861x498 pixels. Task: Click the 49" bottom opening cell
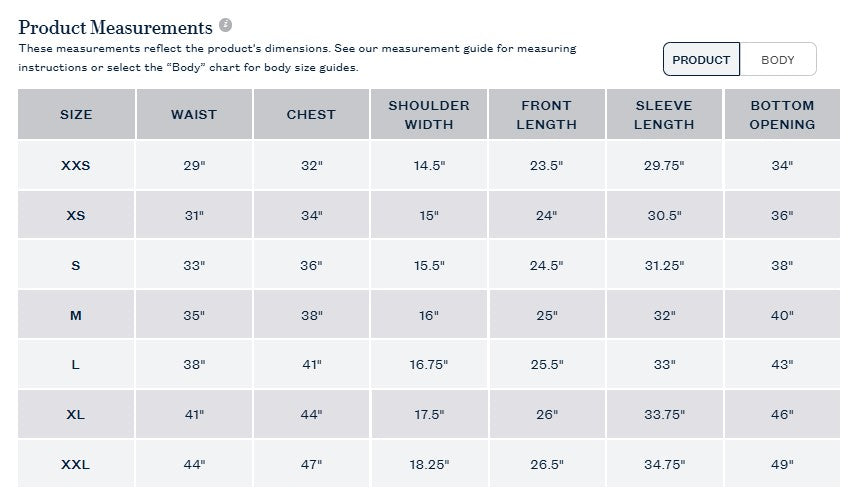click(782, 464)
